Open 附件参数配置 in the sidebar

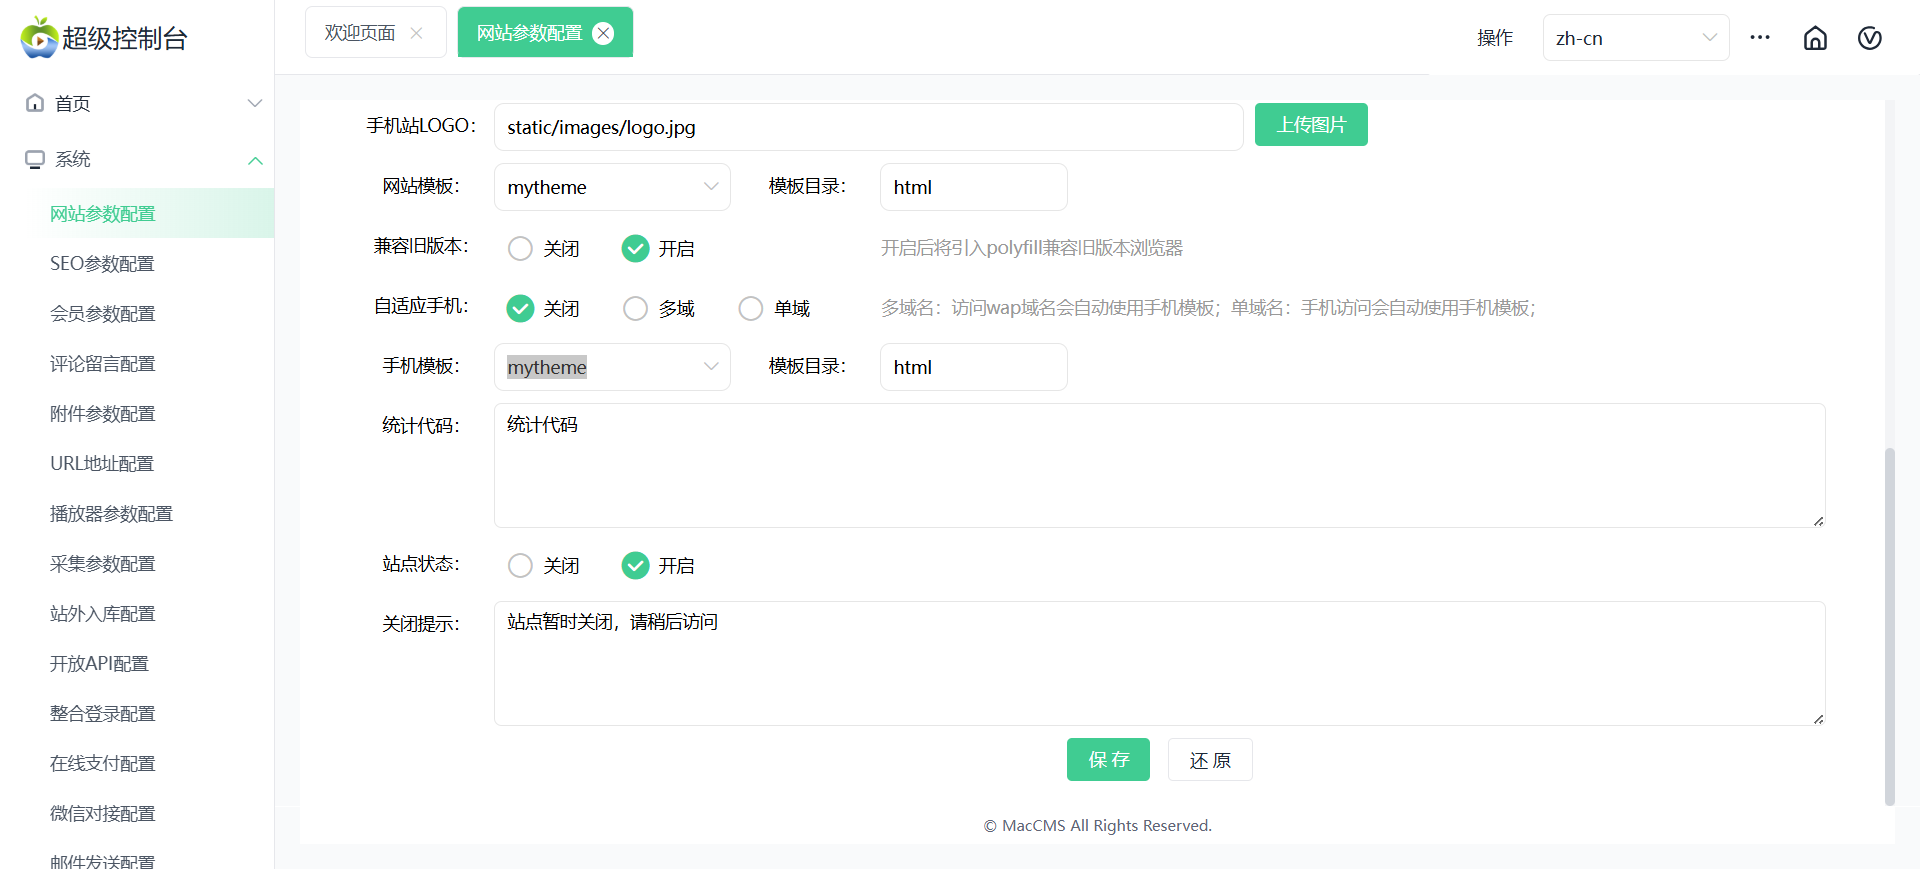[x=137, y=413]
